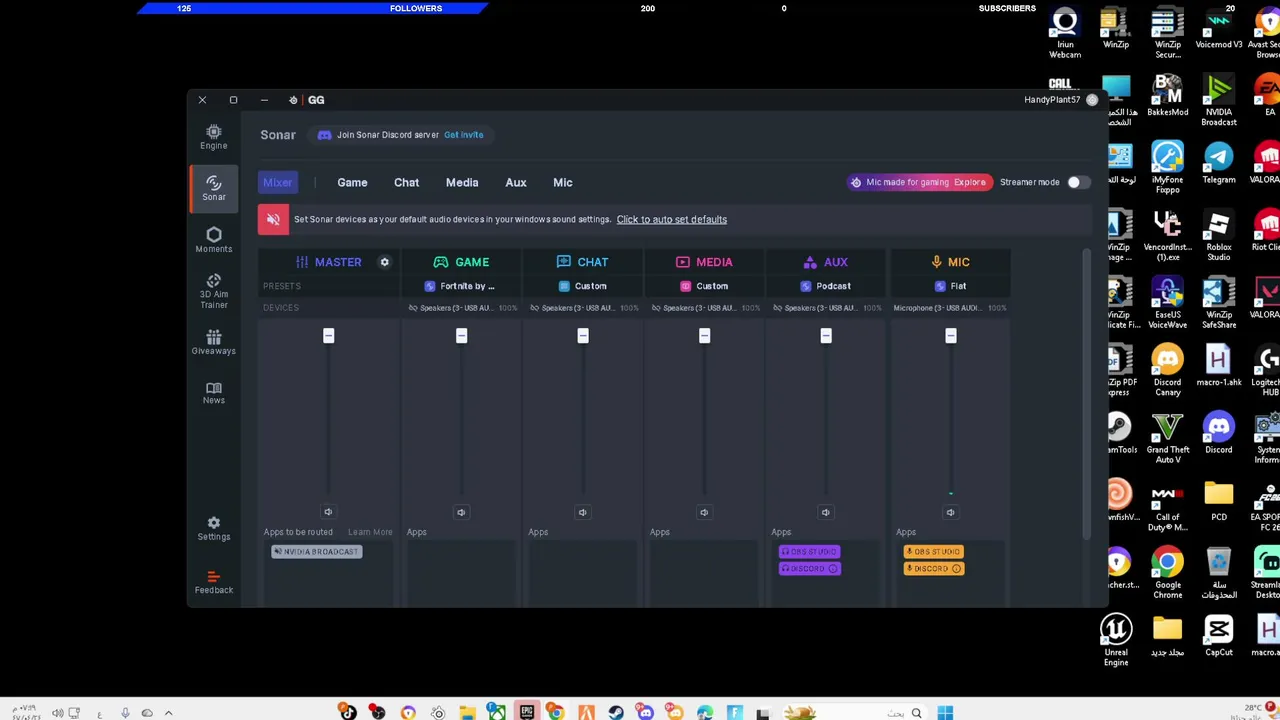Open Media preset dropdown Custom
This screenshot has width=1280, height=720.
(705, 286)
